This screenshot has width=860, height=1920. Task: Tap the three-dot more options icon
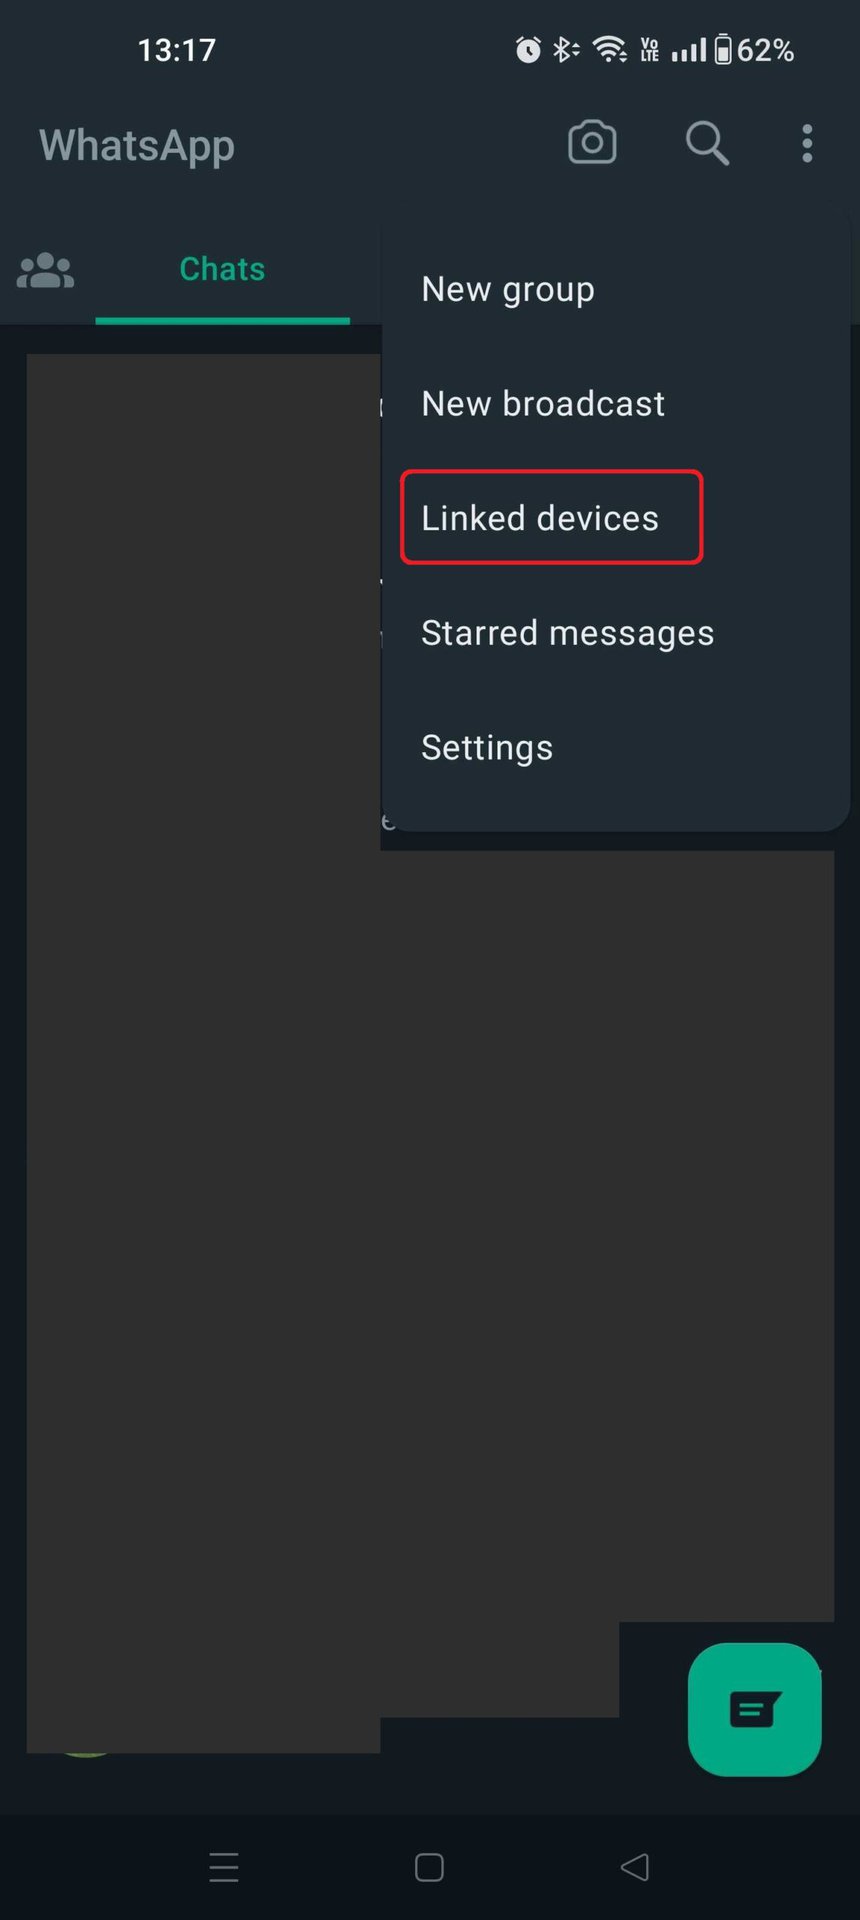coord(807,143)
